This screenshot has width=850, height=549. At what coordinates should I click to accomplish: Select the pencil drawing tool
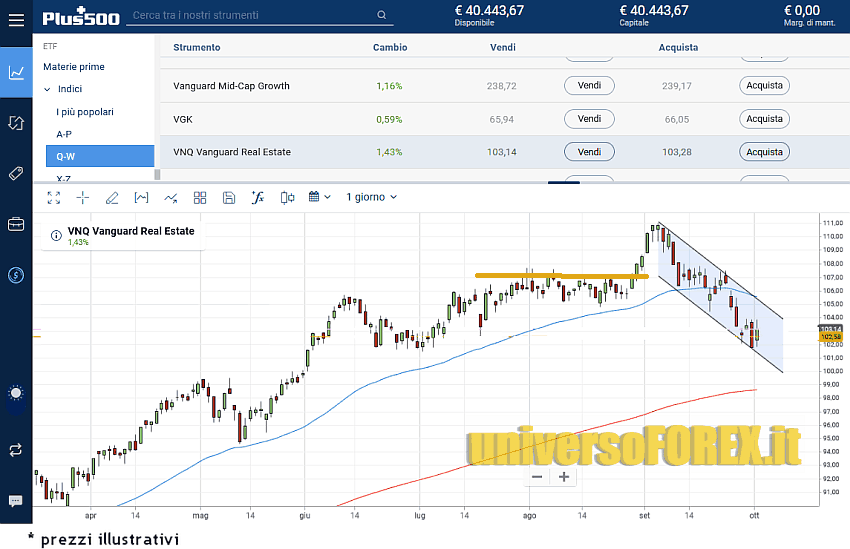pos(112,197)
